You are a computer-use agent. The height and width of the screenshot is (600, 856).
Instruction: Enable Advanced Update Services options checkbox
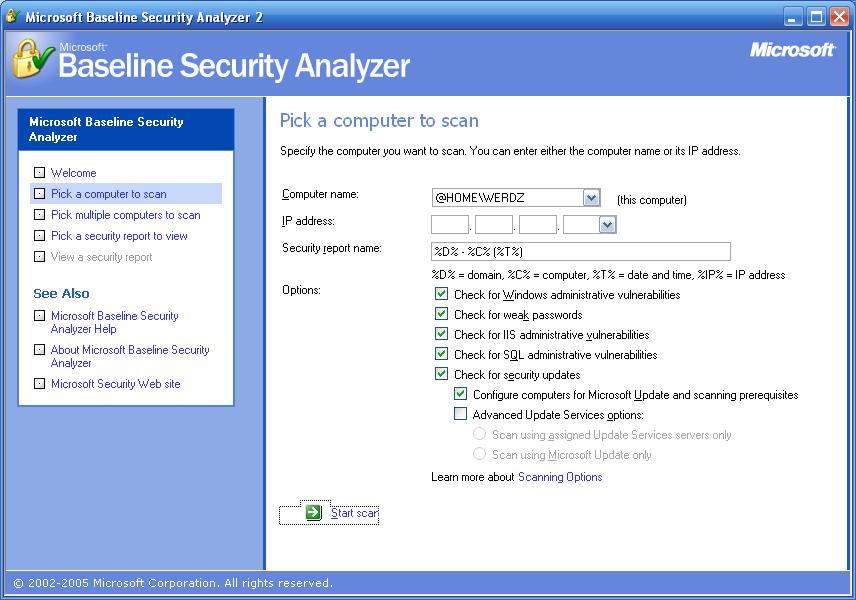460,414
